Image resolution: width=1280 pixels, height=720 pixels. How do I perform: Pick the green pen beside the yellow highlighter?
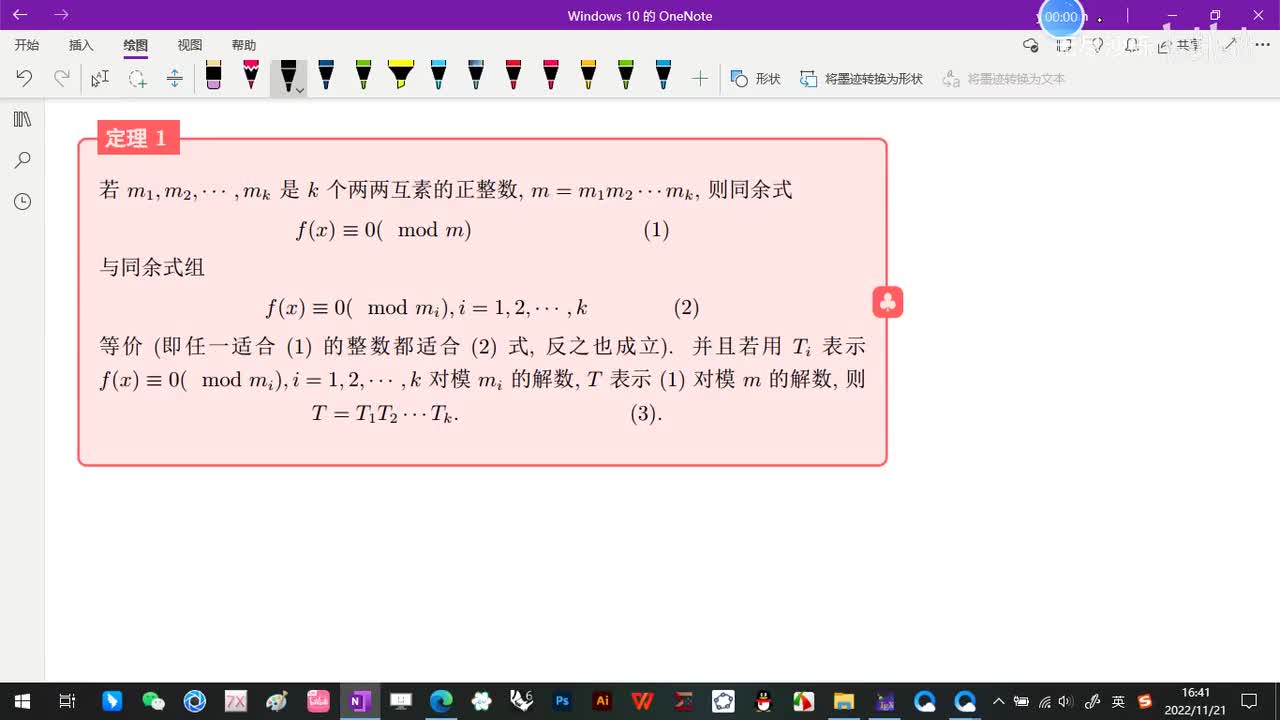click(x=363, y=75)
